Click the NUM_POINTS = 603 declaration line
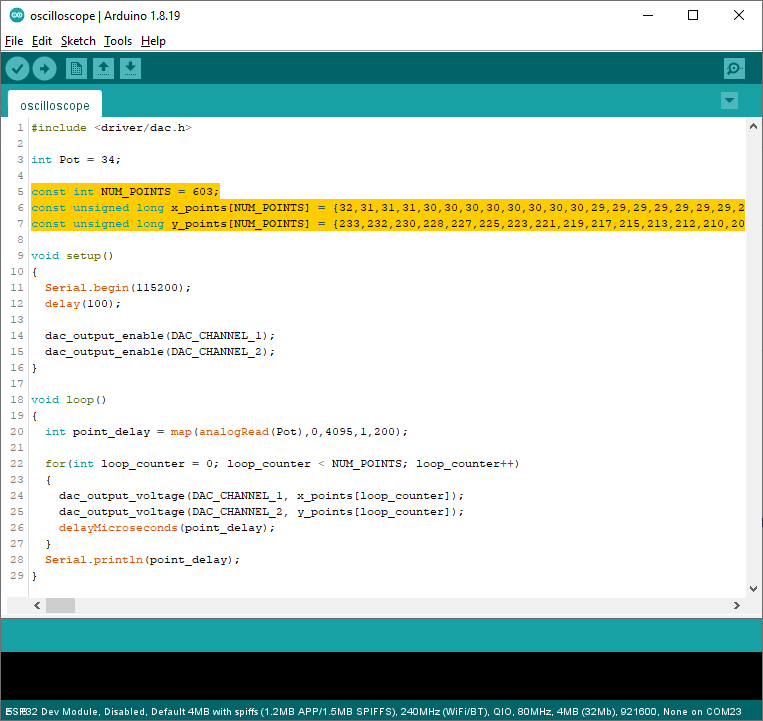The height and width of the screenshot is (721, 763). click(x=125, y=192)
